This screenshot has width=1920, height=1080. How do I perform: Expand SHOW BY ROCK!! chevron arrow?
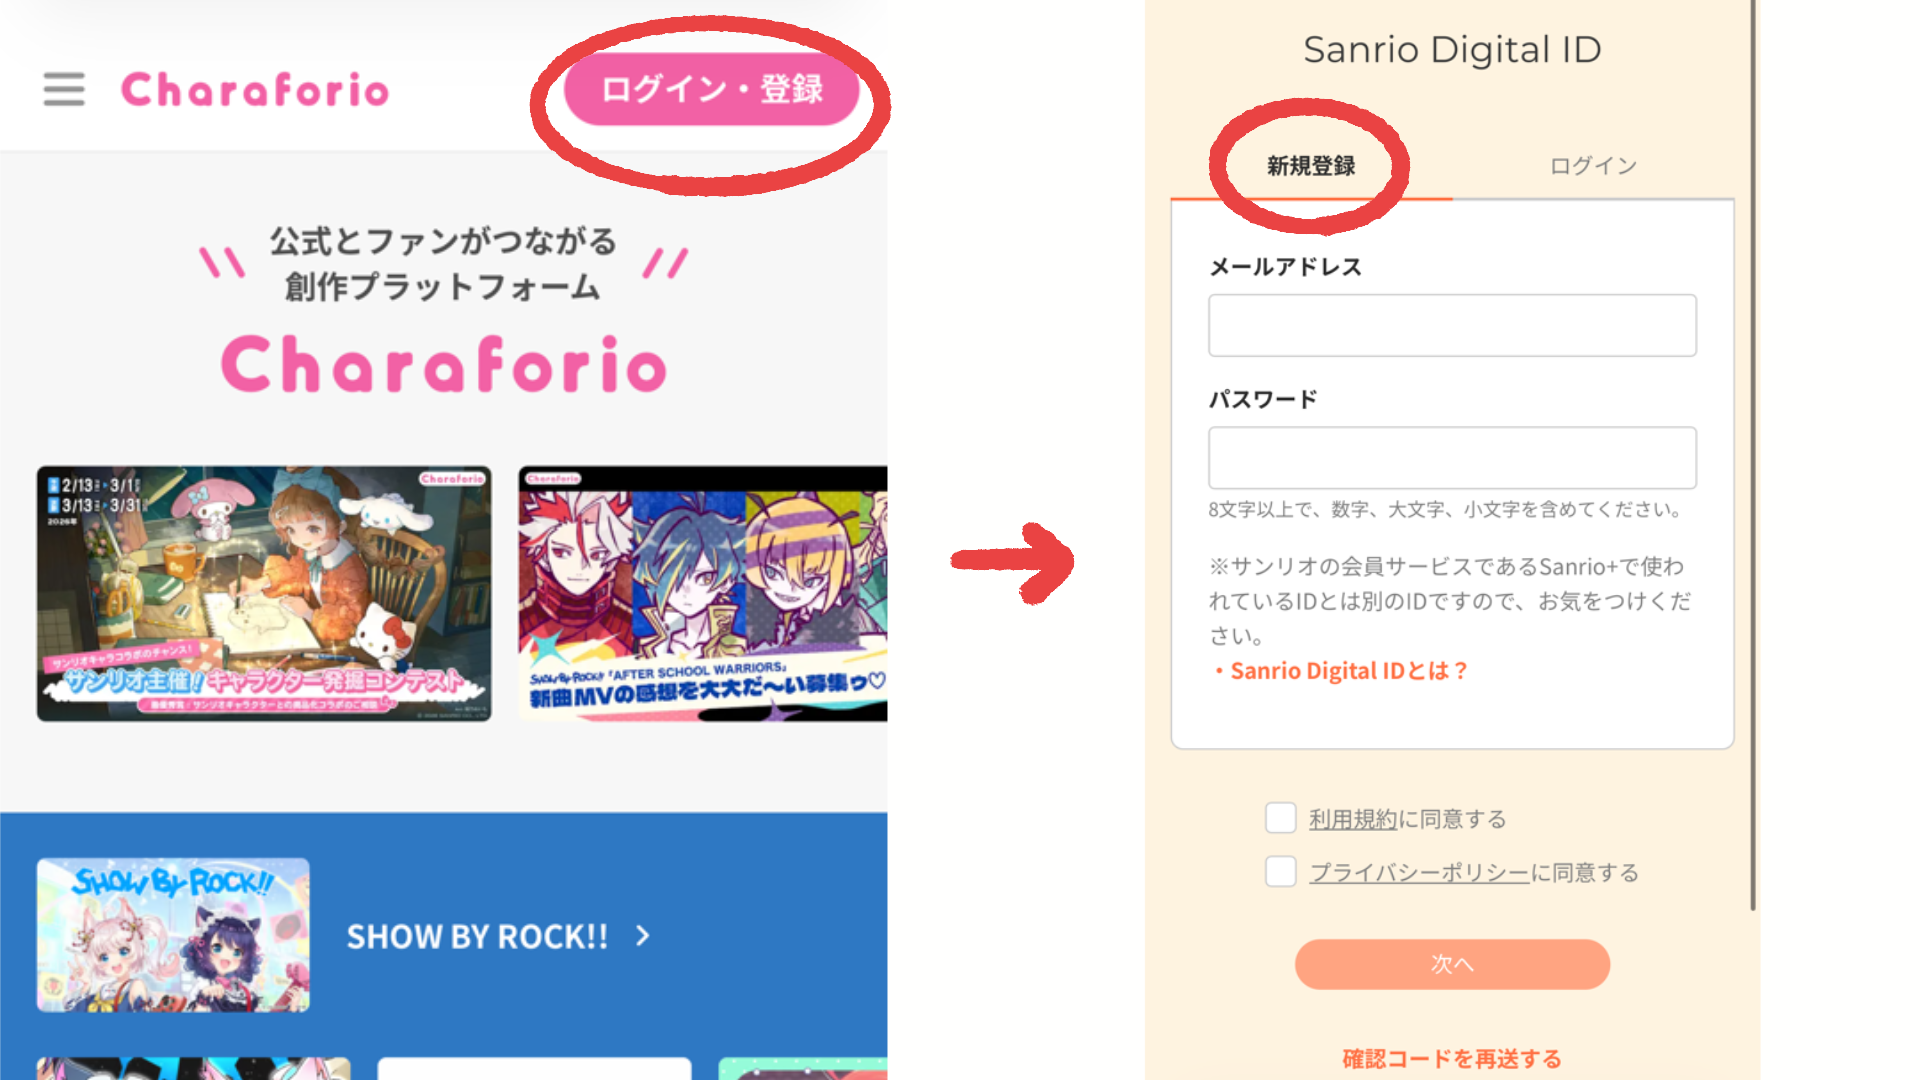pyautogui.click(x=643, y=936)
